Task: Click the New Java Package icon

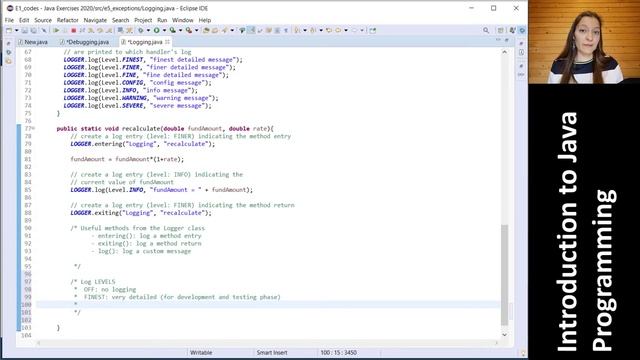Action: [206, 30]
